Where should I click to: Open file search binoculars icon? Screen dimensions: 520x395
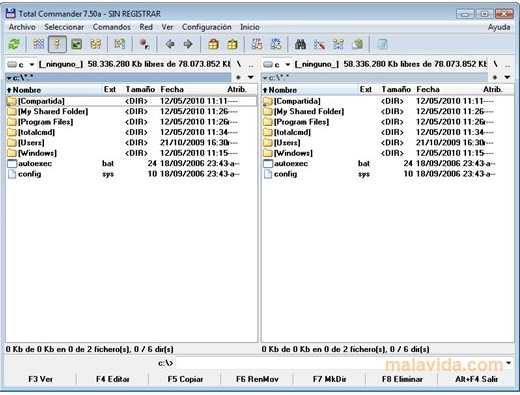(300, 44)
